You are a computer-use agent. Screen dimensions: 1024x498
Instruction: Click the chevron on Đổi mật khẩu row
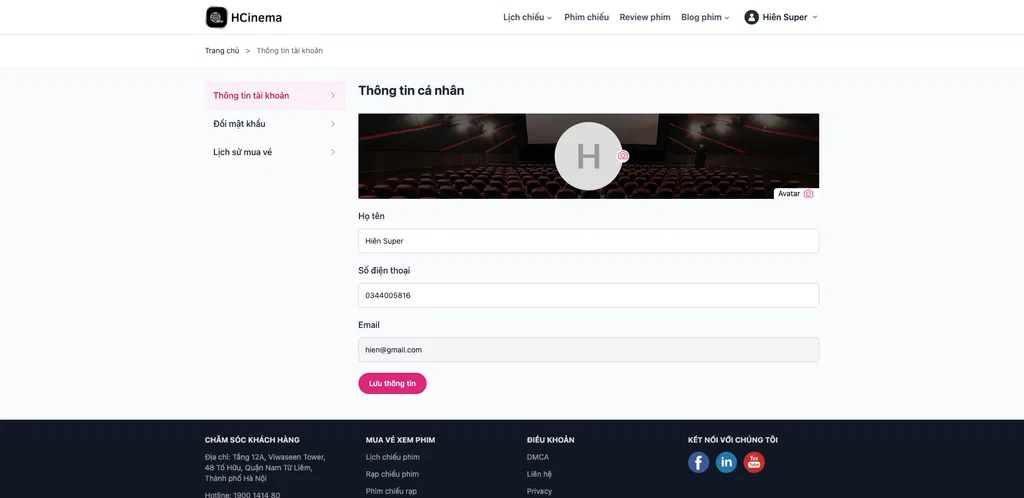click(x=332, y=124)
